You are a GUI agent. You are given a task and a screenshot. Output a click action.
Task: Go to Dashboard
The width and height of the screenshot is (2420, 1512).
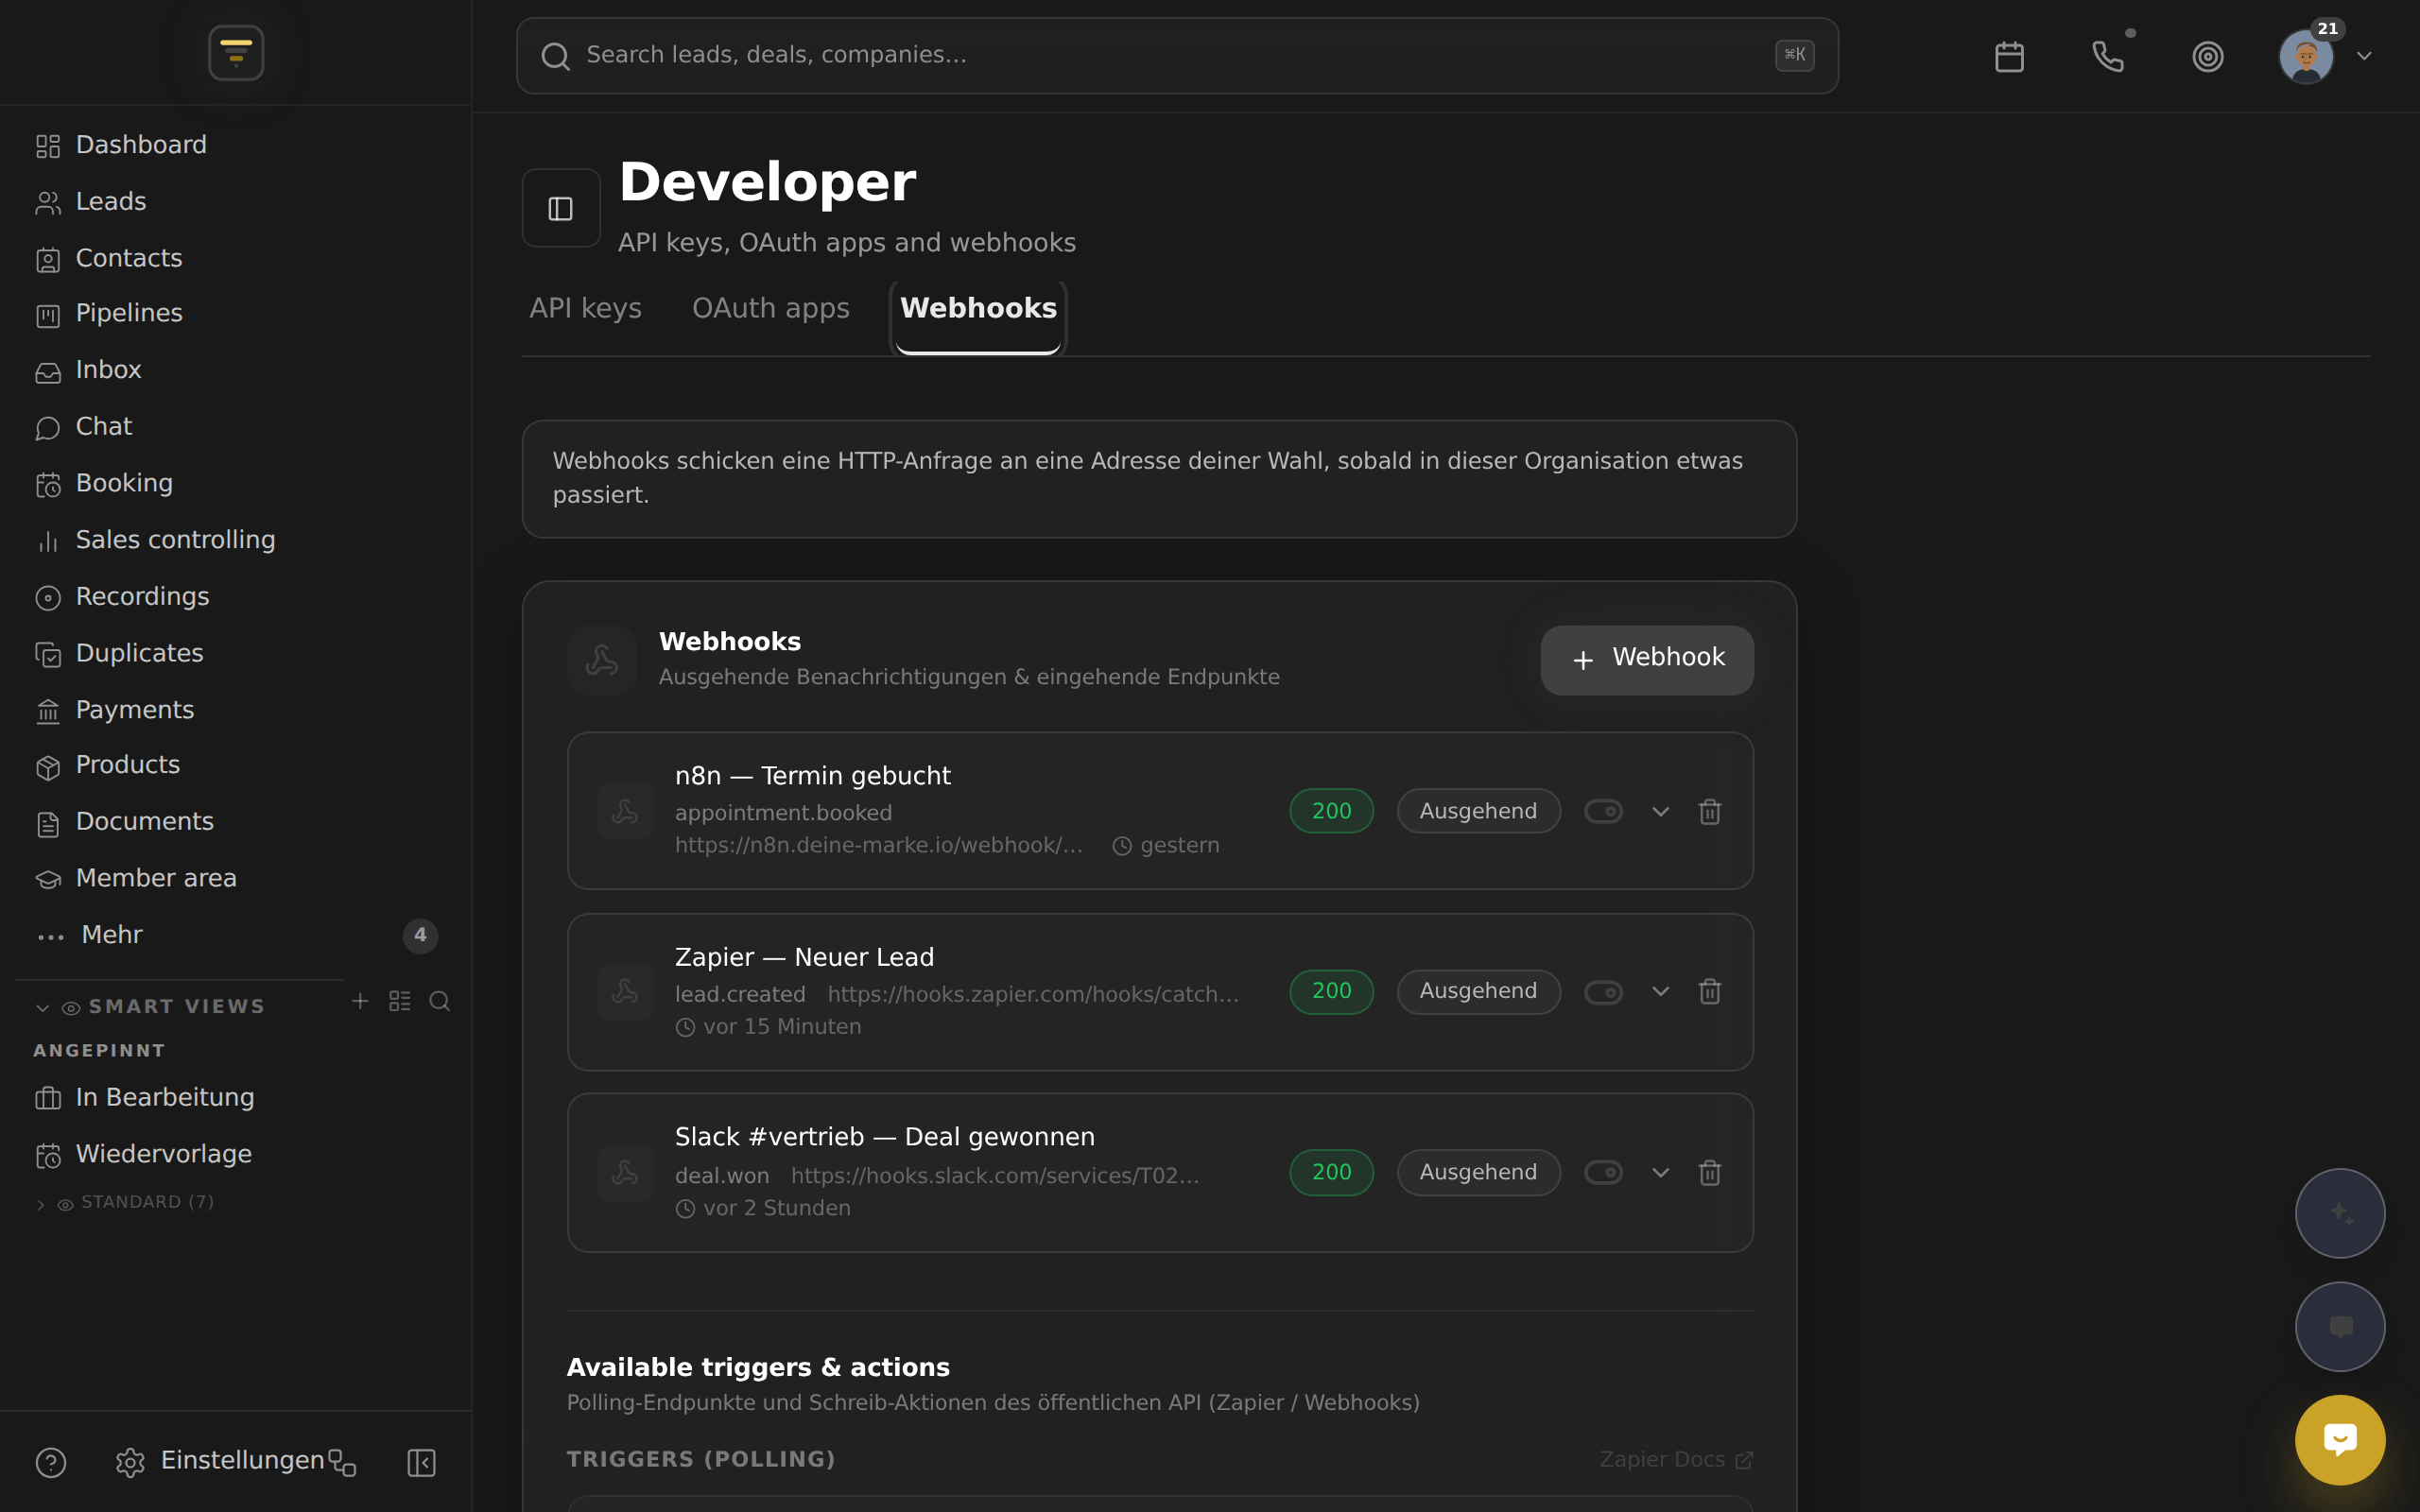coord(236,145)
